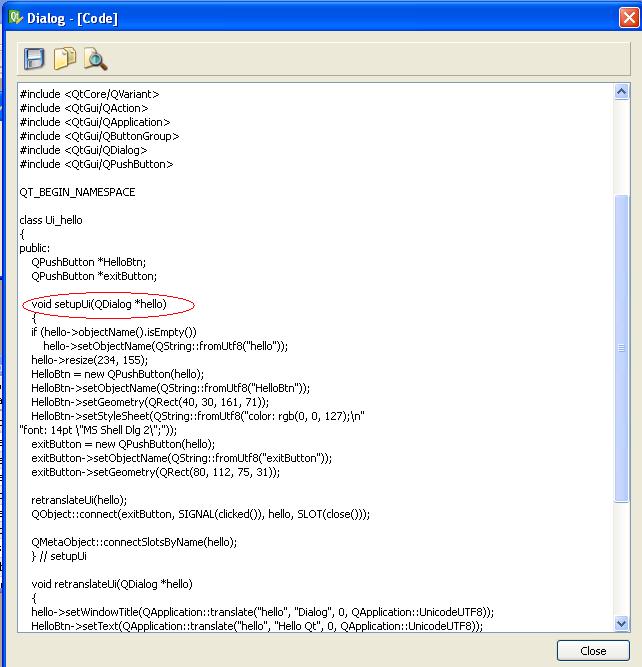
Task: Place cursor on QT_BEGIN_NAMESPACE line
Action: [x=77, y=192]
